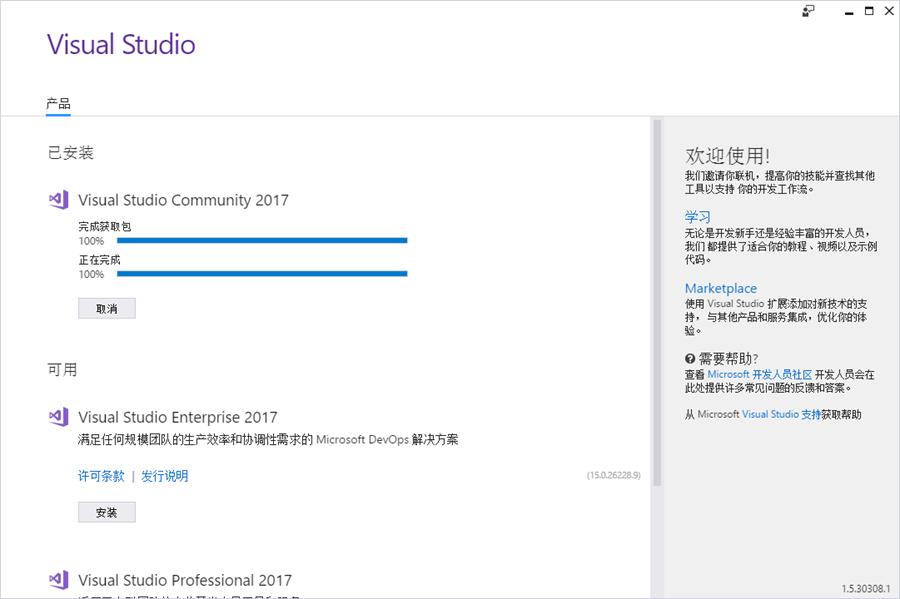The image size is (900, 599).
Task: Click the 可用 section heading
Action: pos(62,369)
